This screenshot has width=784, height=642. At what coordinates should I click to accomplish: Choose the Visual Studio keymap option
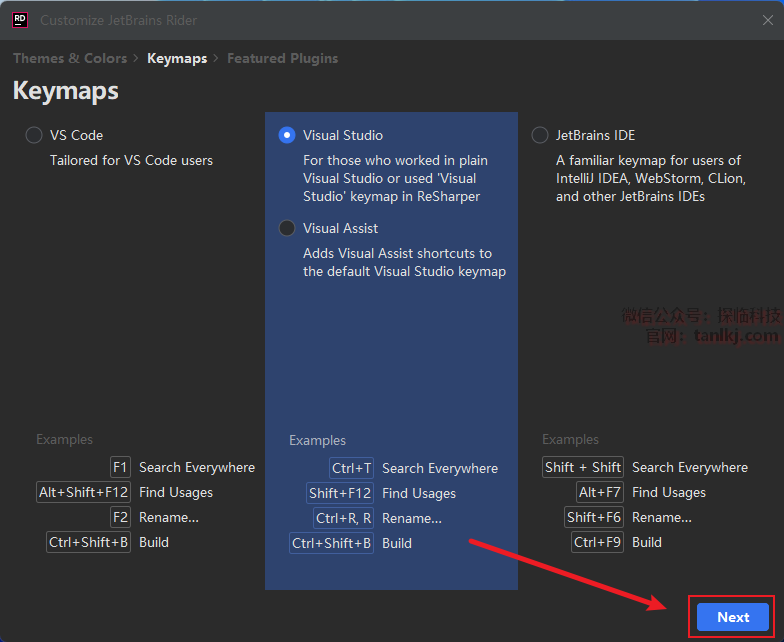pos(287,135)
